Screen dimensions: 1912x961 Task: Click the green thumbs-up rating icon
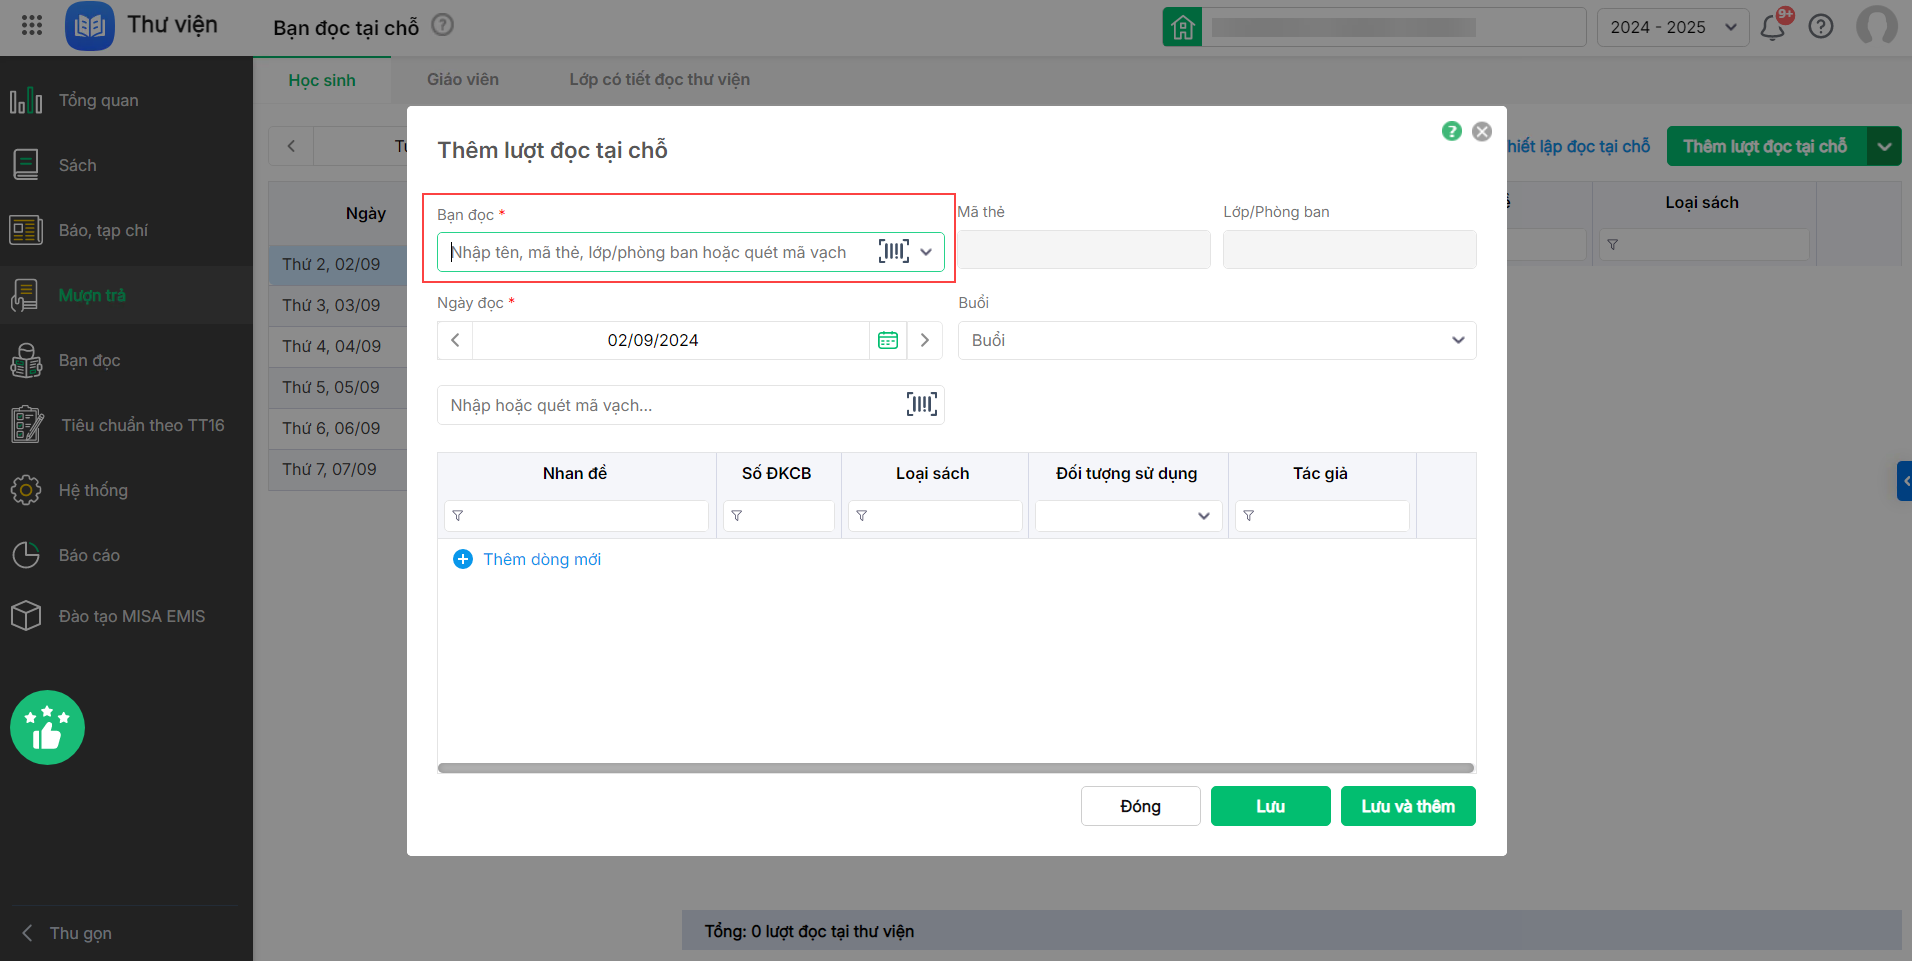(x=47, y=728)
